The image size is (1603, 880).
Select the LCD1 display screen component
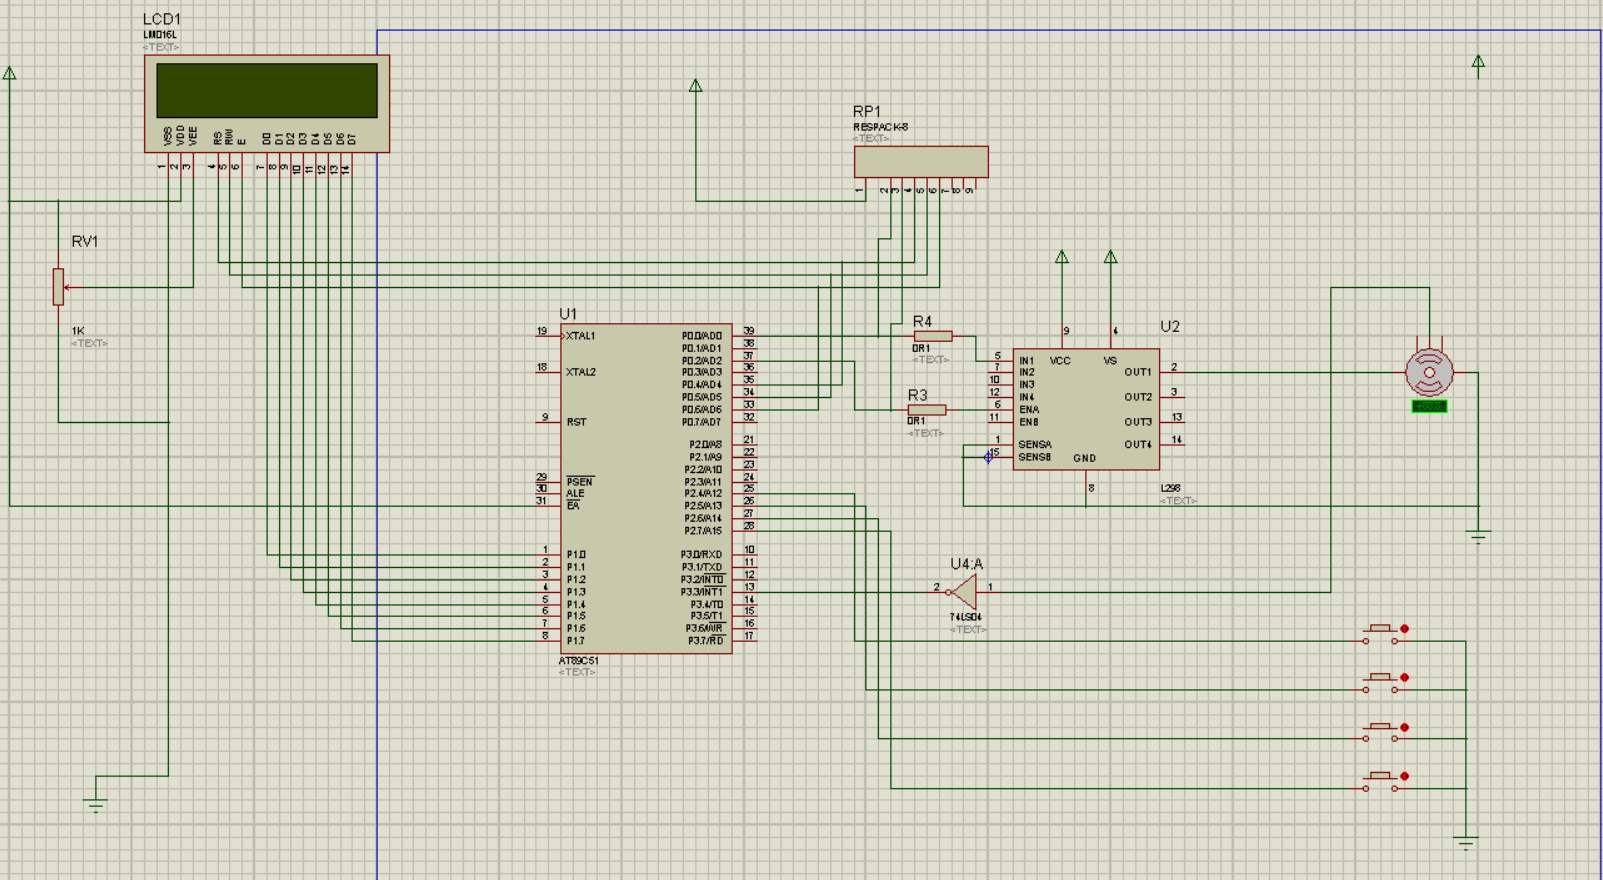click(x=267, y=103)
